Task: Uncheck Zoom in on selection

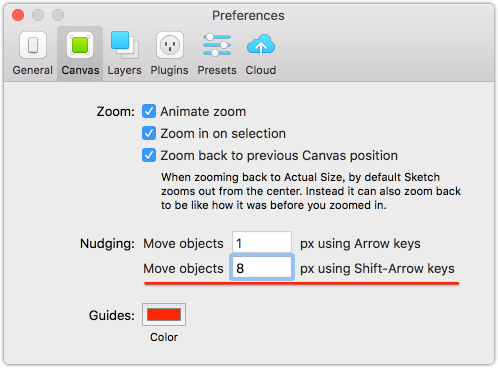Action: (x=149, y=133)
